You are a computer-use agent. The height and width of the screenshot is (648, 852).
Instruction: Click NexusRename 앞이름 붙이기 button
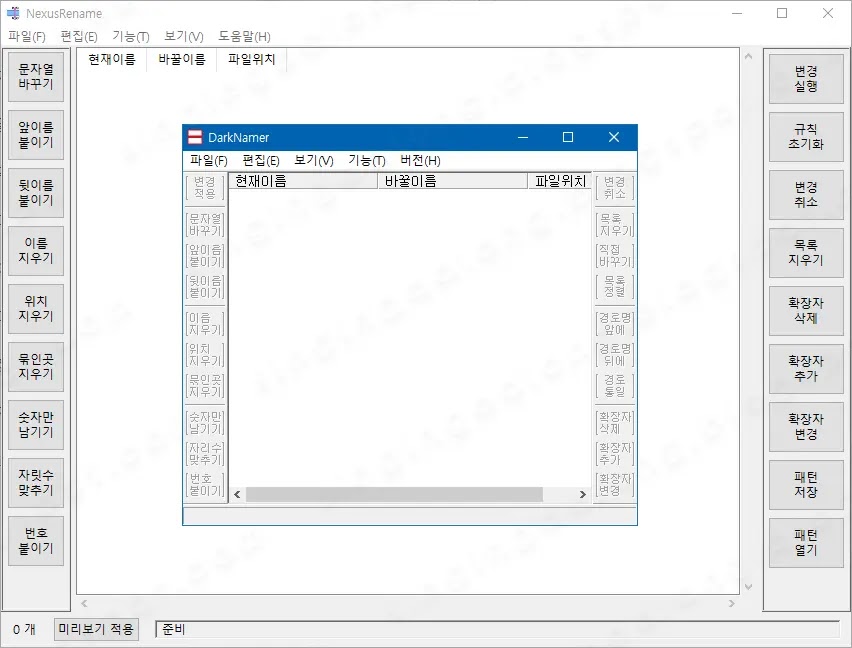click(36, 135)
